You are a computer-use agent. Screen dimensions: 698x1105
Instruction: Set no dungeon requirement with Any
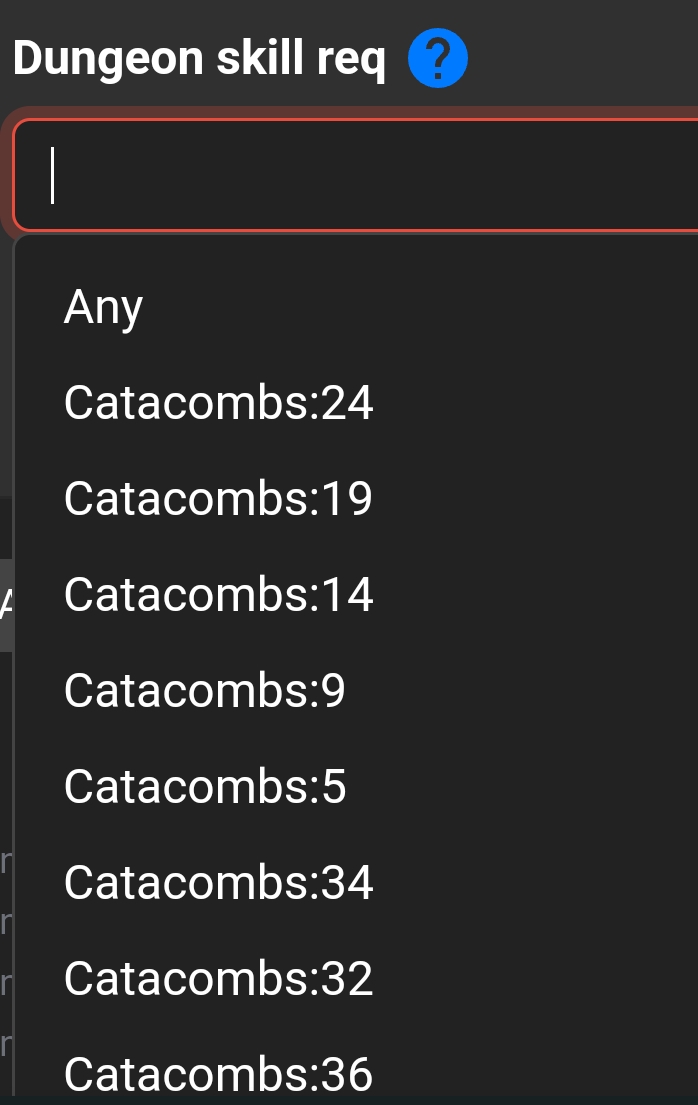tap(104, 307)
